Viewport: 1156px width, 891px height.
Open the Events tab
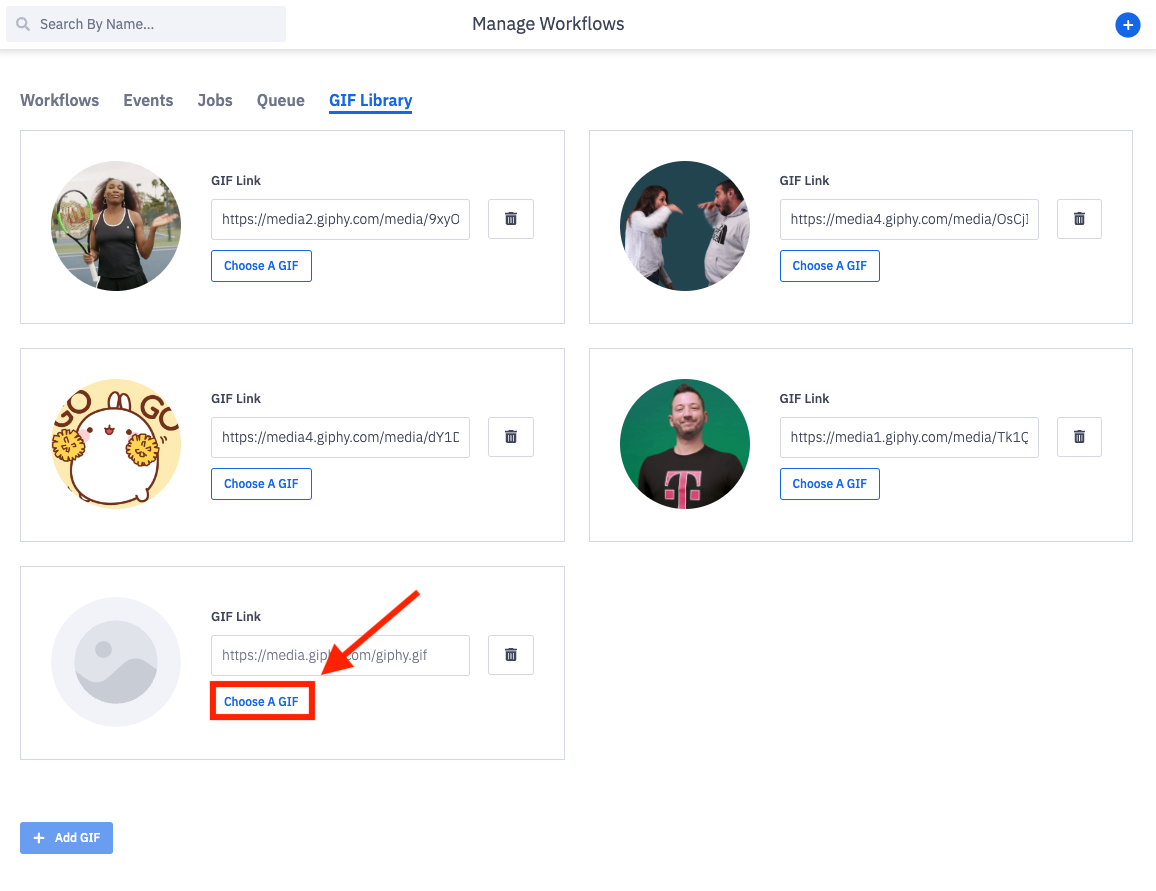(148, 100)
